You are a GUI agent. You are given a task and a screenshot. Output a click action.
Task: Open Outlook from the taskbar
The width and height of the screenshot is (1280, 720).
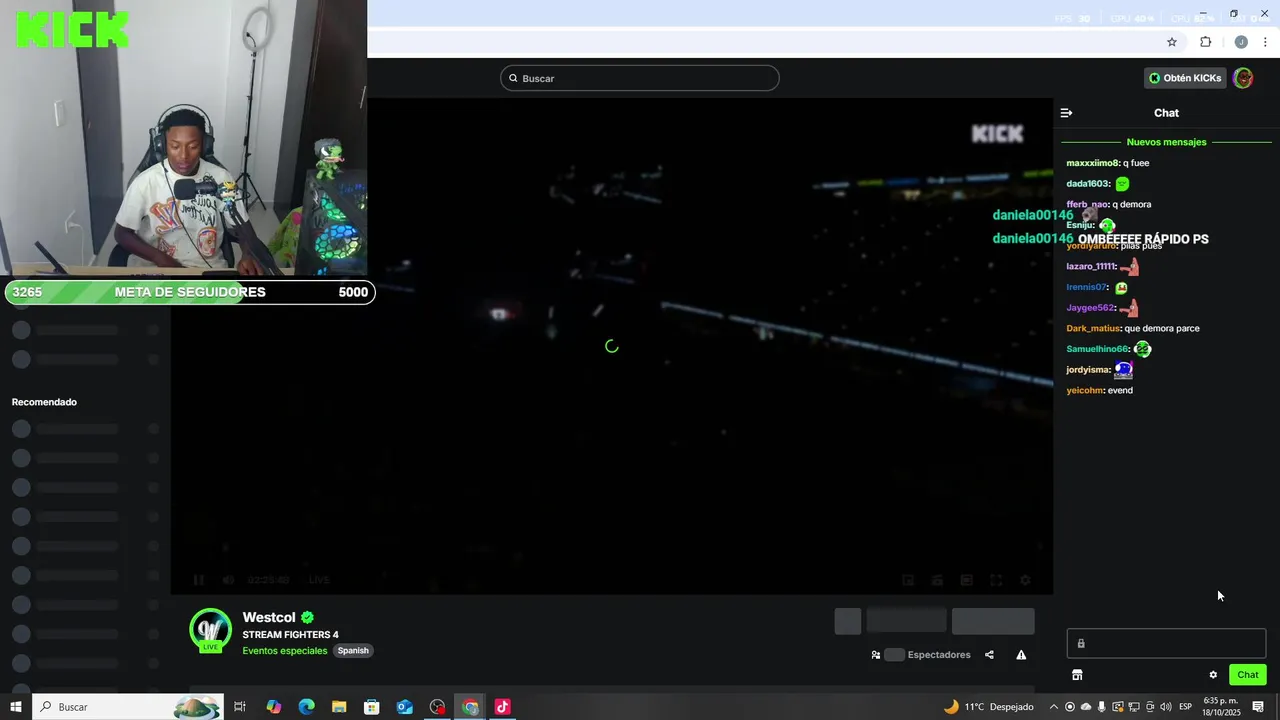click(x=404, y=707)
